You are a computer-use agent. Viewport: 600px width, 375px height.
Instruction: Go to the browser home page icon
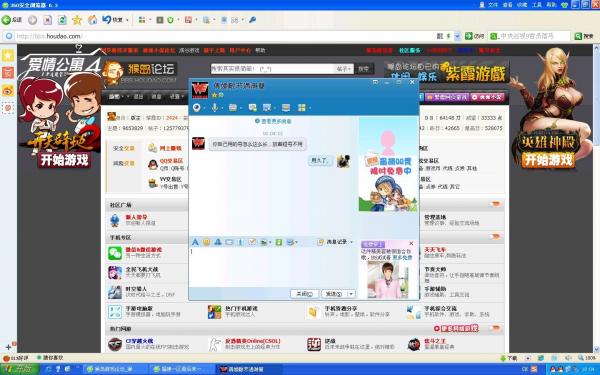93,20
